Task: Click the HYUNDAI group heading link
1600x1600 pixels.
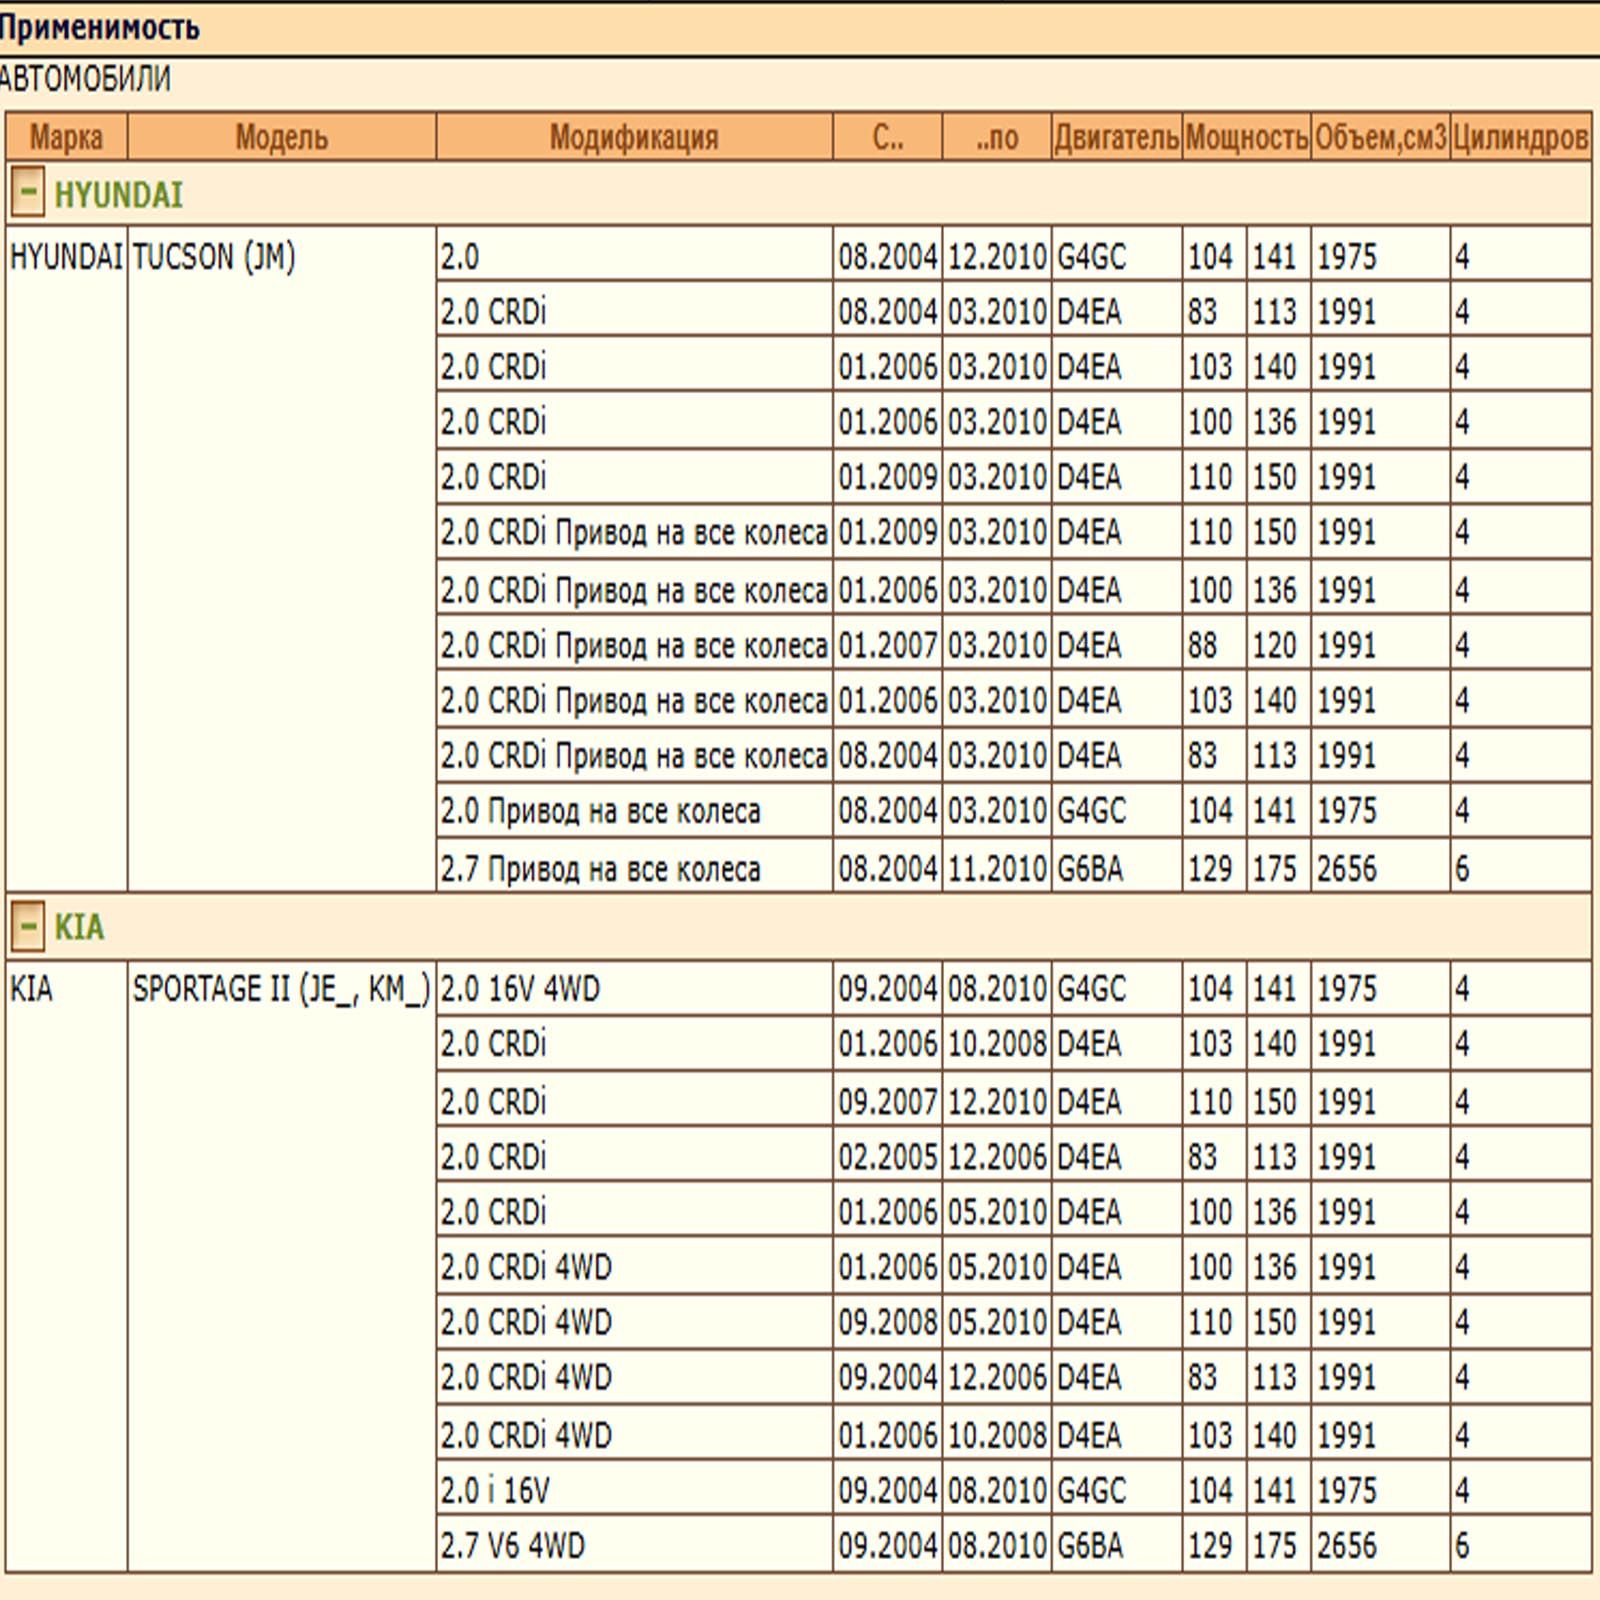Action: coord(118,195)
